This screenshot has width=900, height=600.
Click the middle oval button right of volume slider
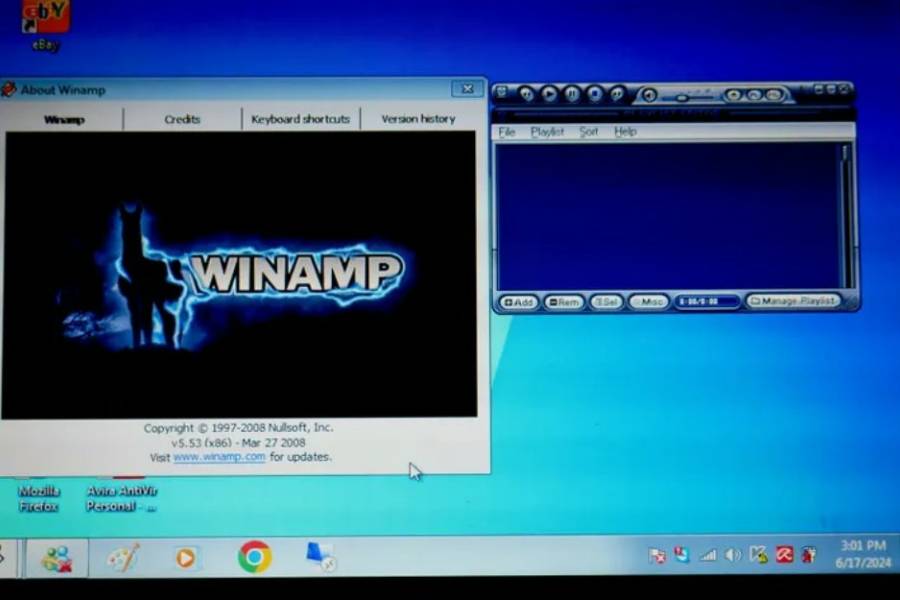coord(754,95)
